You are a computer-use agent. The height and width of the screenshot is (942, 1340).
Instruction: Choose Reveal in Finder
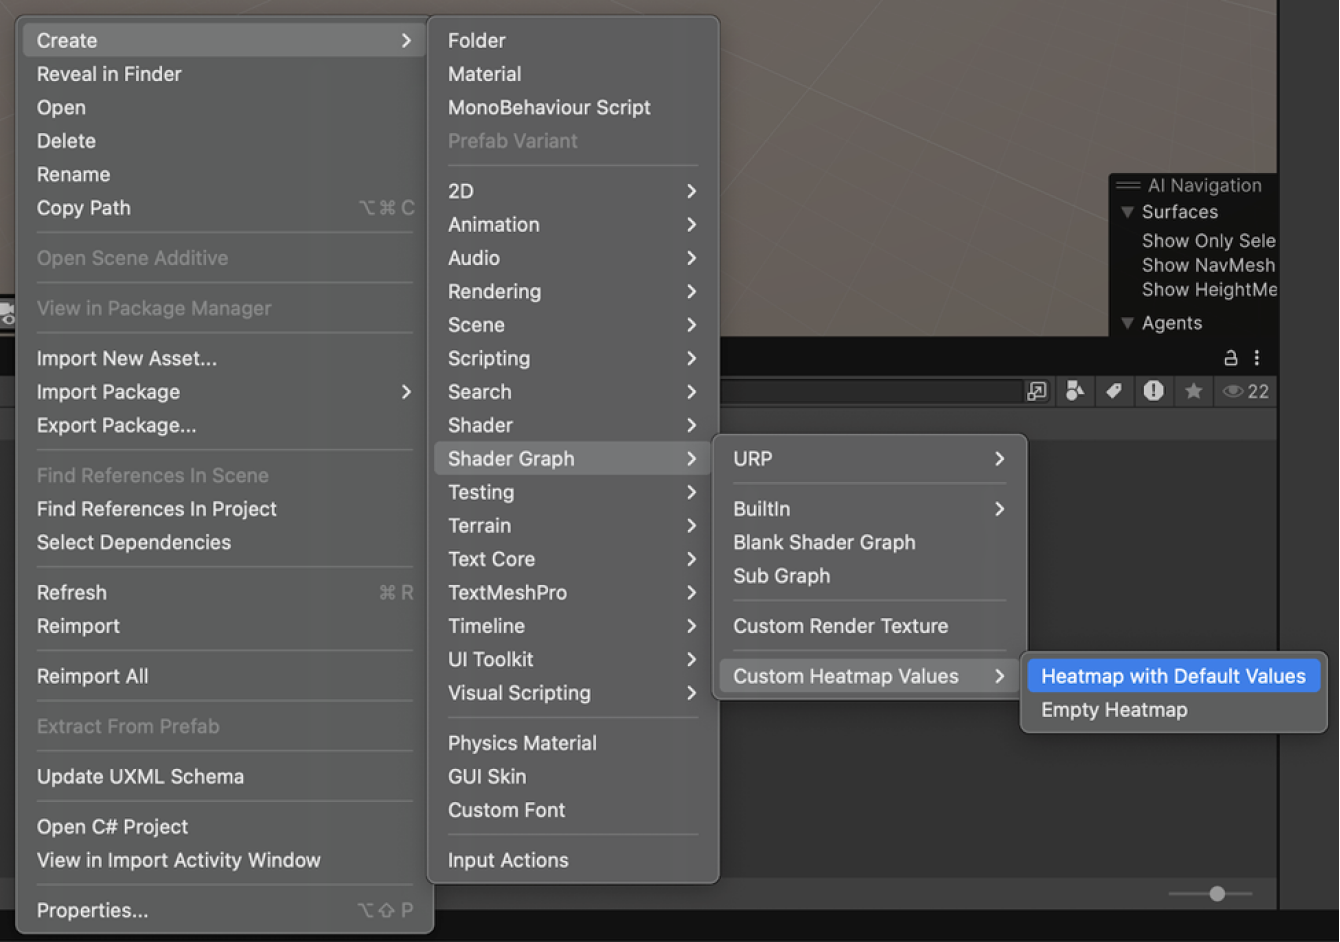pos(224,74)
